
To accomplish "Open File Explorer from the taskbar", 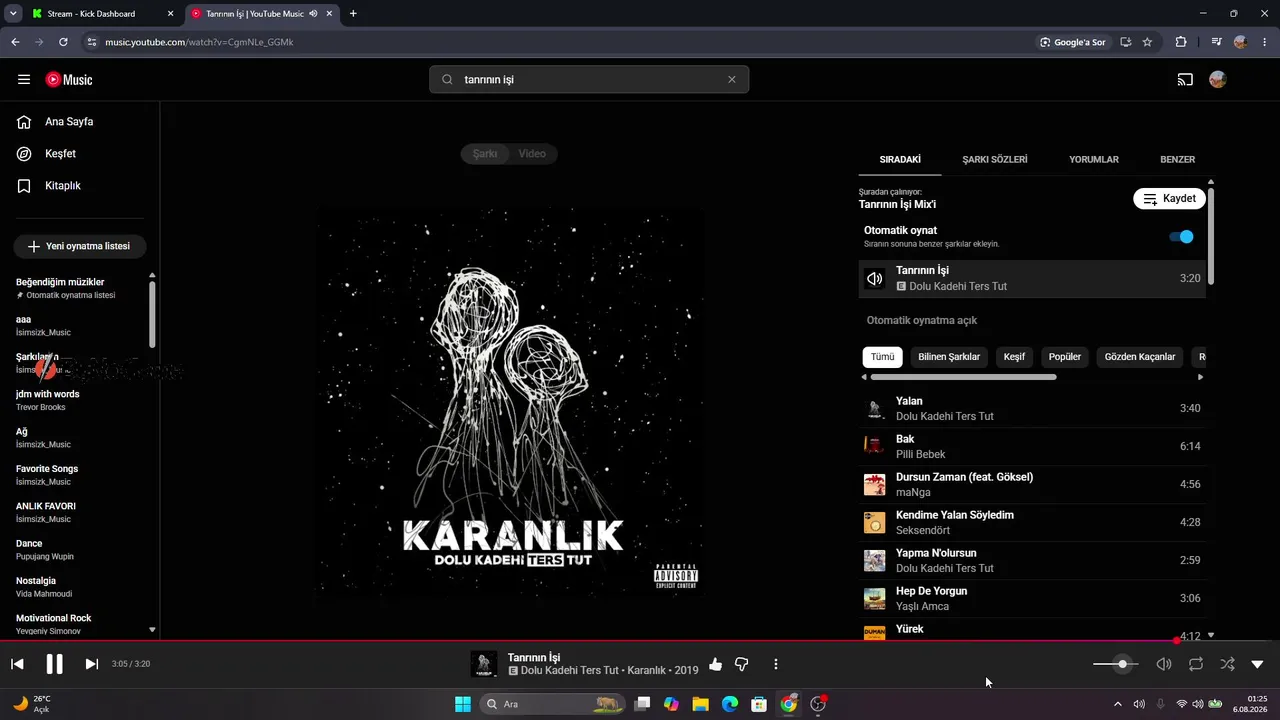I will [x=700, y=704].
